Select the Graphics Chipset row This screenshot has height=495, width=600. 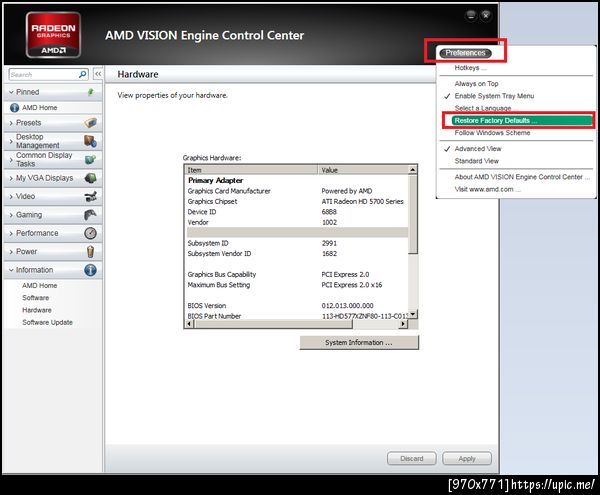click(297, 202)
